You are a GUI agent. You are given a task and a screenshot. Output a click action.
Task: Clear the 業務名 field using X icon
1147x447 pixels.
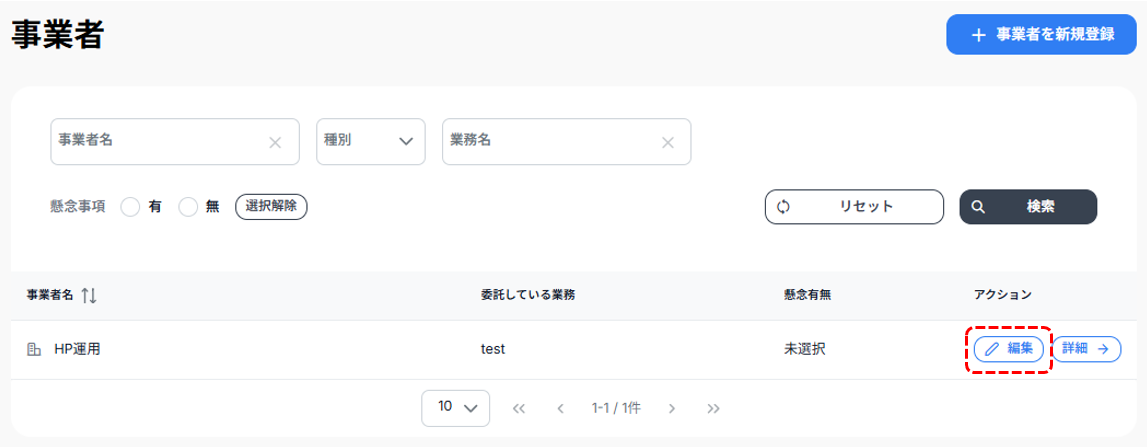(x=667, y=142)
